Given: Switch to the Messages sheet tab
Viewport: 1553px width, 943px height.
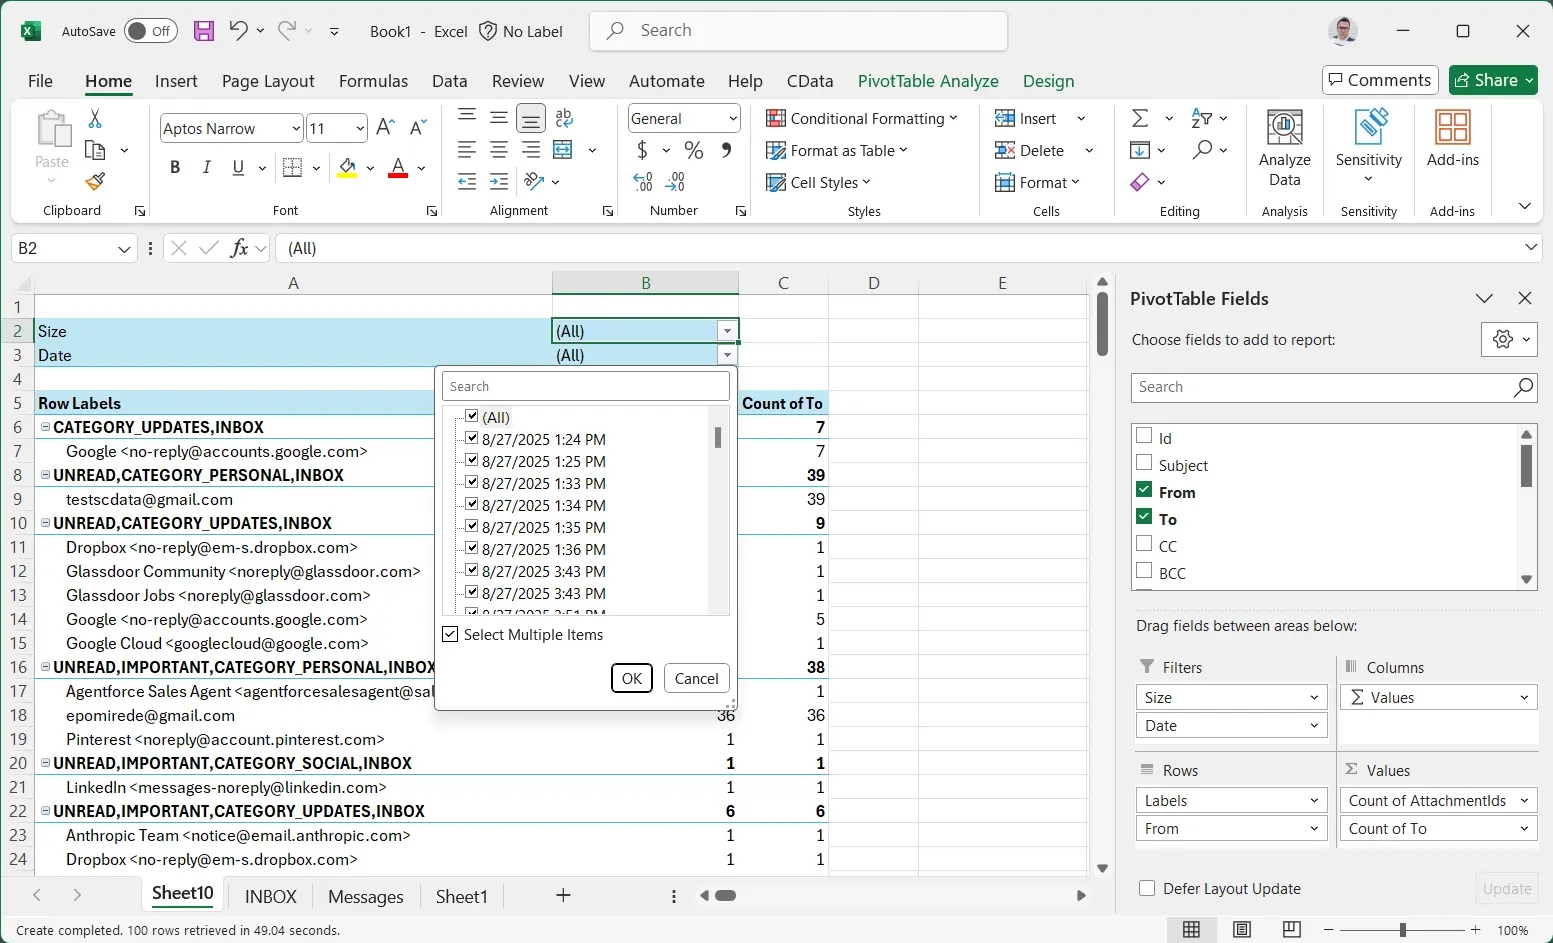Looking at the screenshot, I should [365, 896].
